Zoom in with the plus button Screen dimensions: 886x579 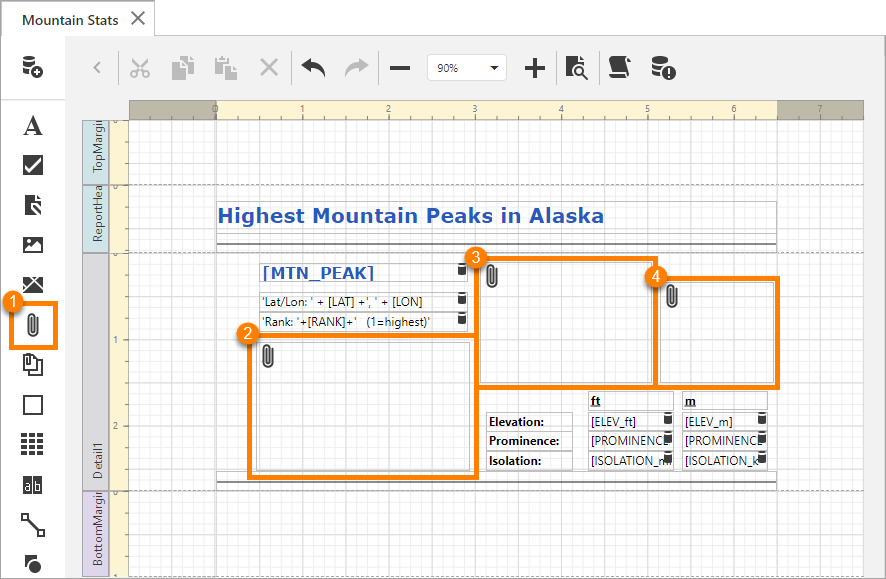pyautogui.click(x=534, y=68)
